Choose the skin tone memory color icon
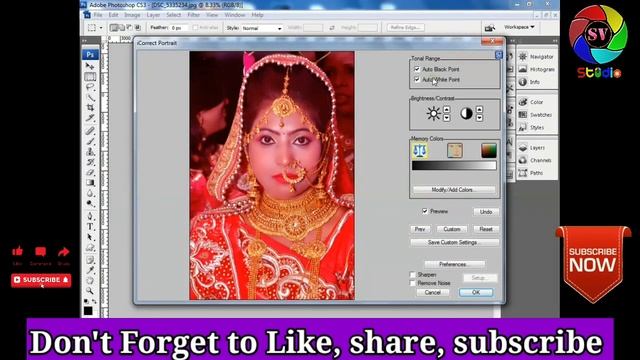Screen dimensions: 640x360 [454, 151]
